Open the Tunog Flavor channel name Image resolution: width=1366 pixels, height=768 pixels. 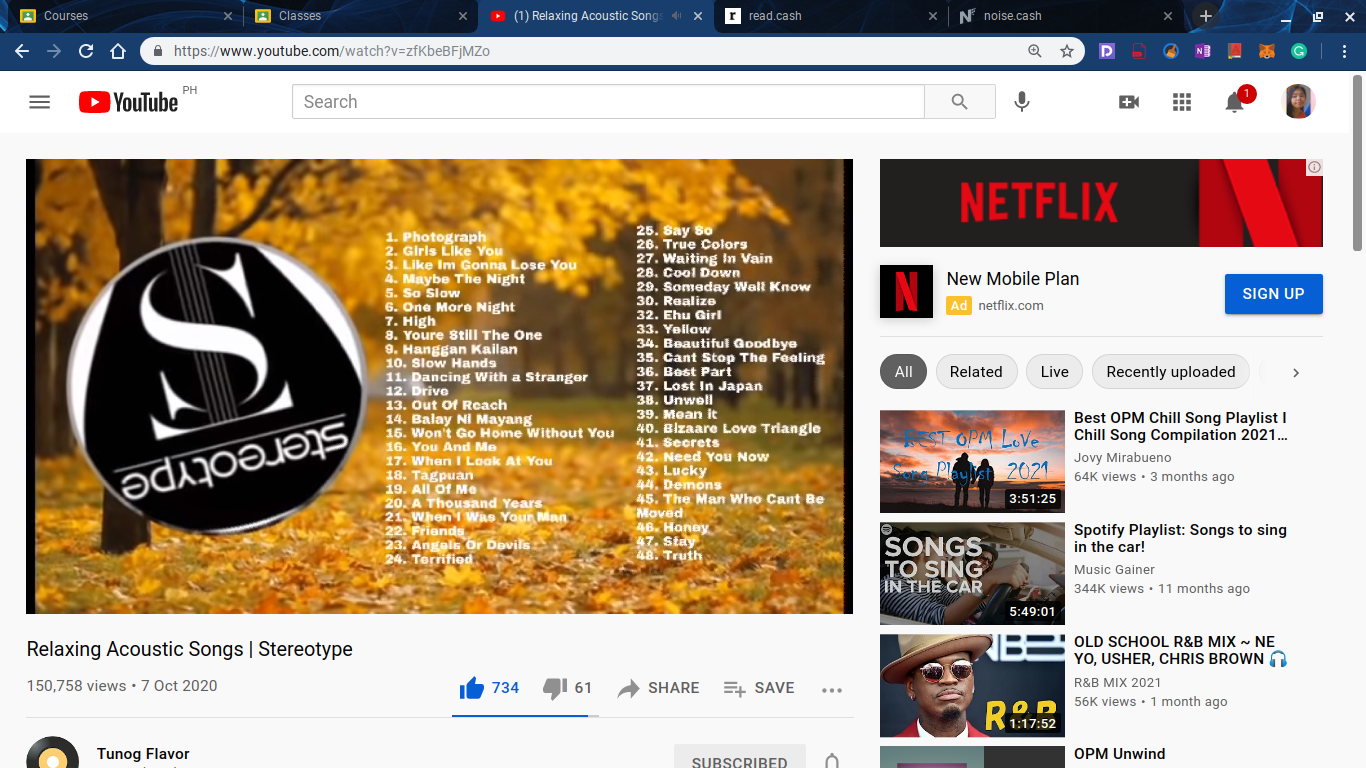(143, 754)
